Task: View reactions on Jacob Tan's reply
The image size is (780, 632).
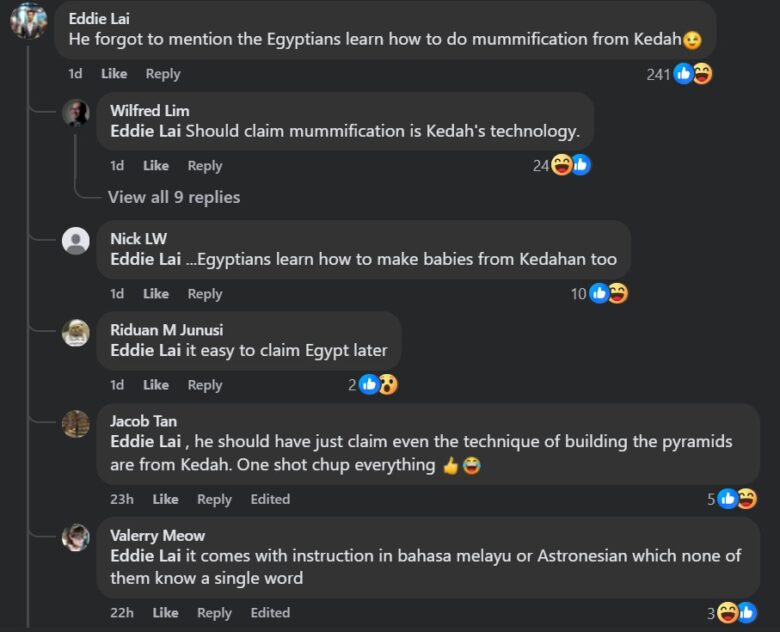Action: [x=736, y=499]
